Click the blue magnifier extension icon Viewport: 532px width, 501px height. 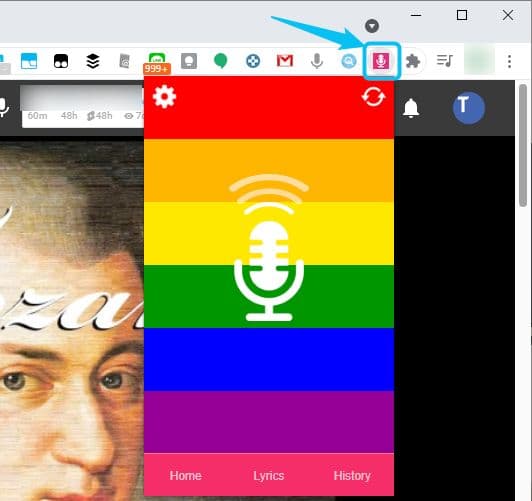pyautogui.click(x=348, y=61)
